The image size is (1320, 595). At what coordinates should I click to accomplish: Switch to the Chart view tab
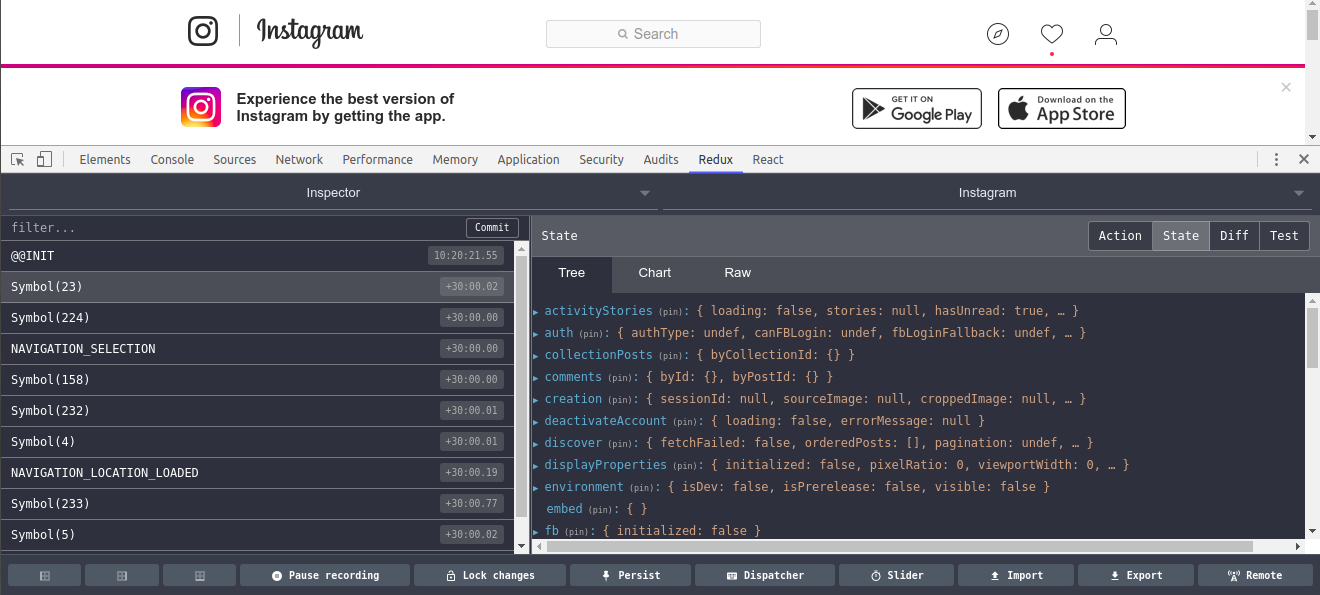(655, 273)
